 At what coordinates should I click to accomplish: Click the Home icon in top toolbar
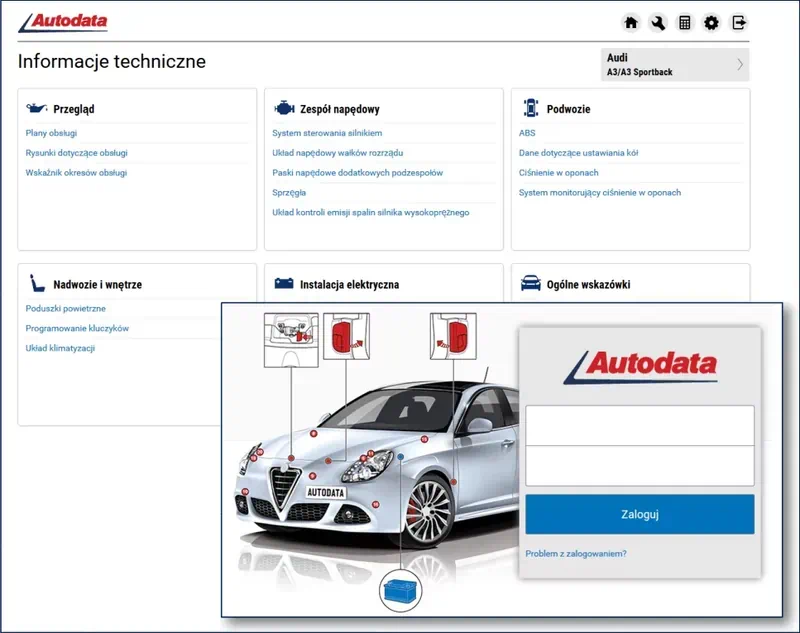coord(631,23)
